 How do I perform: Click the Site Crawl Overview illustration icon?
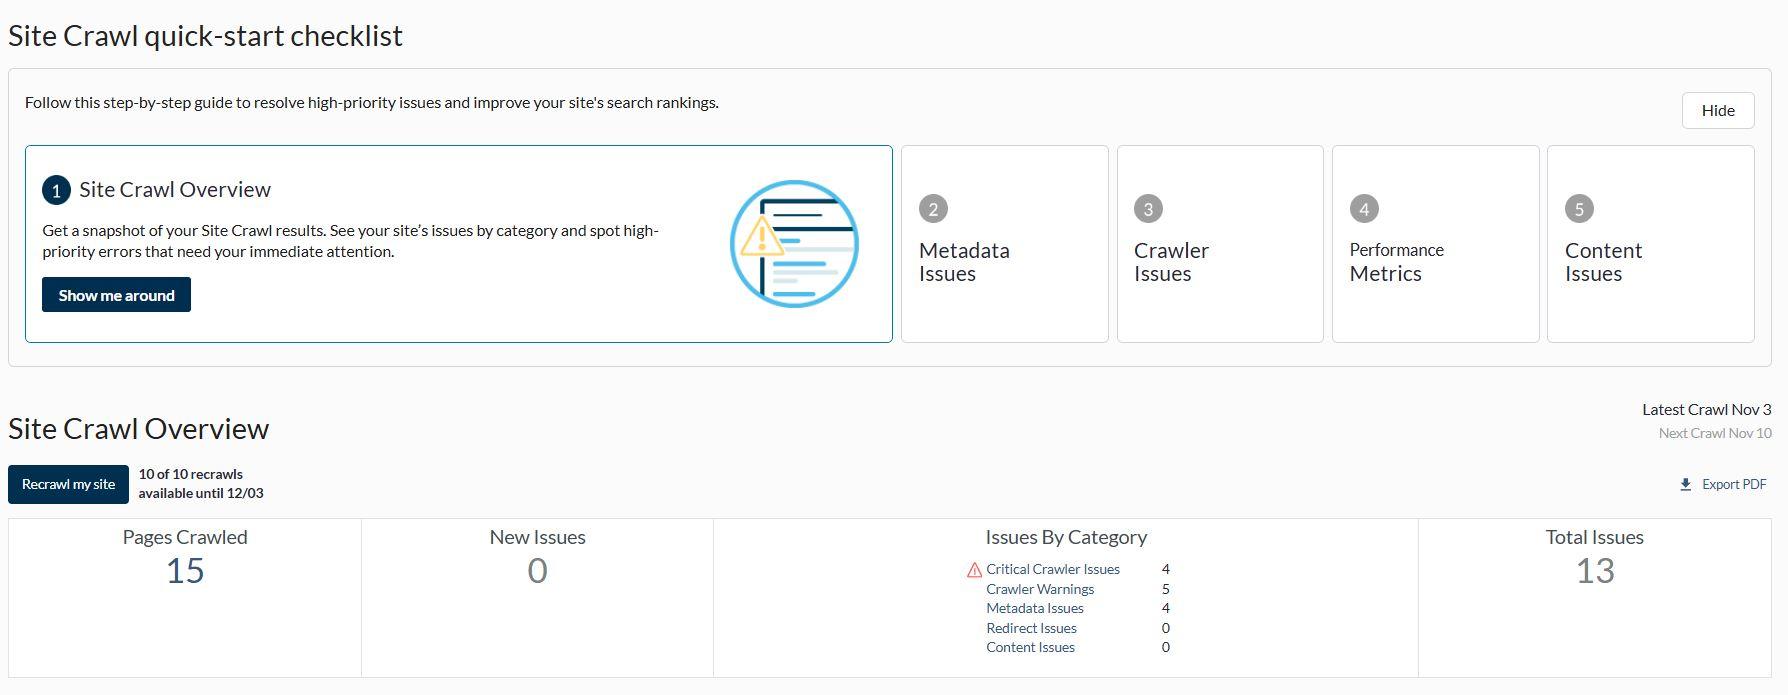pyautogui.click(x=794, y=243)
